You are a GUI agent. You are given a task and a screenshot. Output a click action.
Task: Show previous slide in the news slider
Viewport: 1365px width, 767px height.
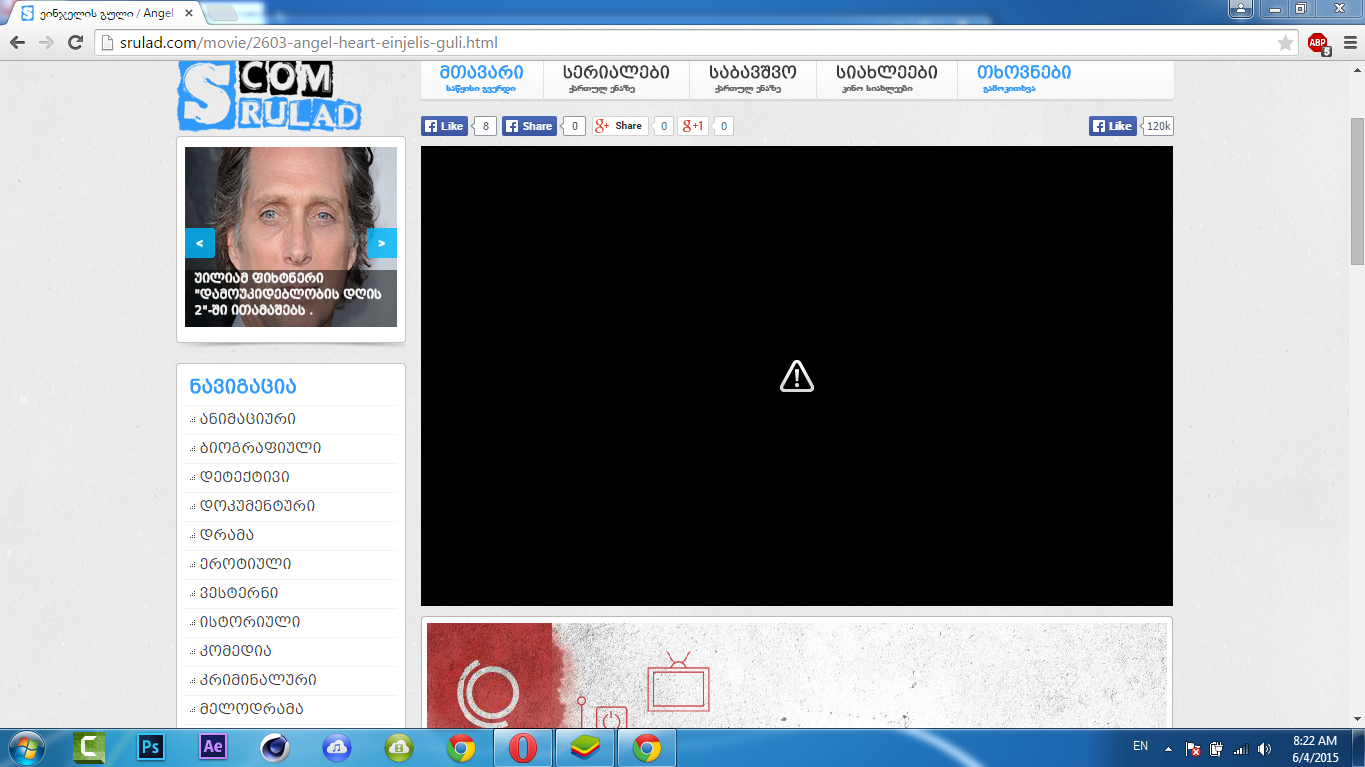[200, 243]
